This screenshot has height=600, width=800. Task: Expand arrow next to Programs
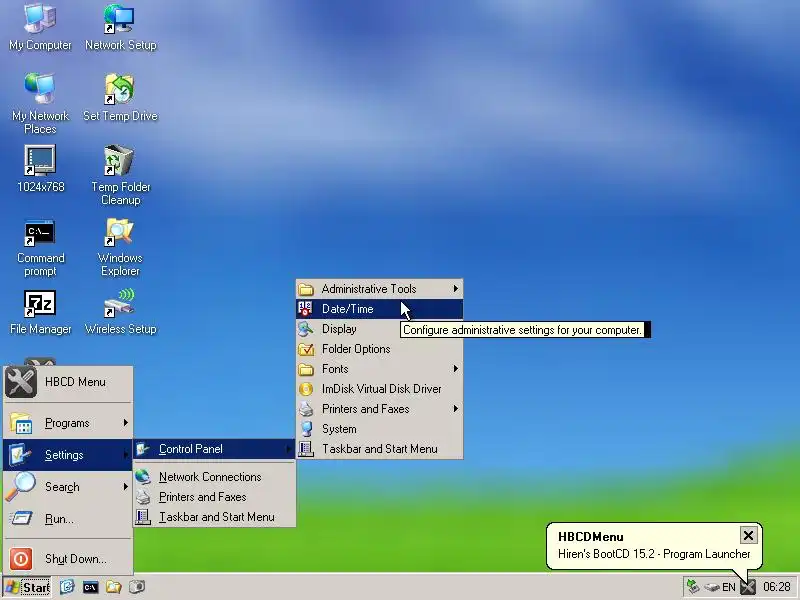coord(126,423)
